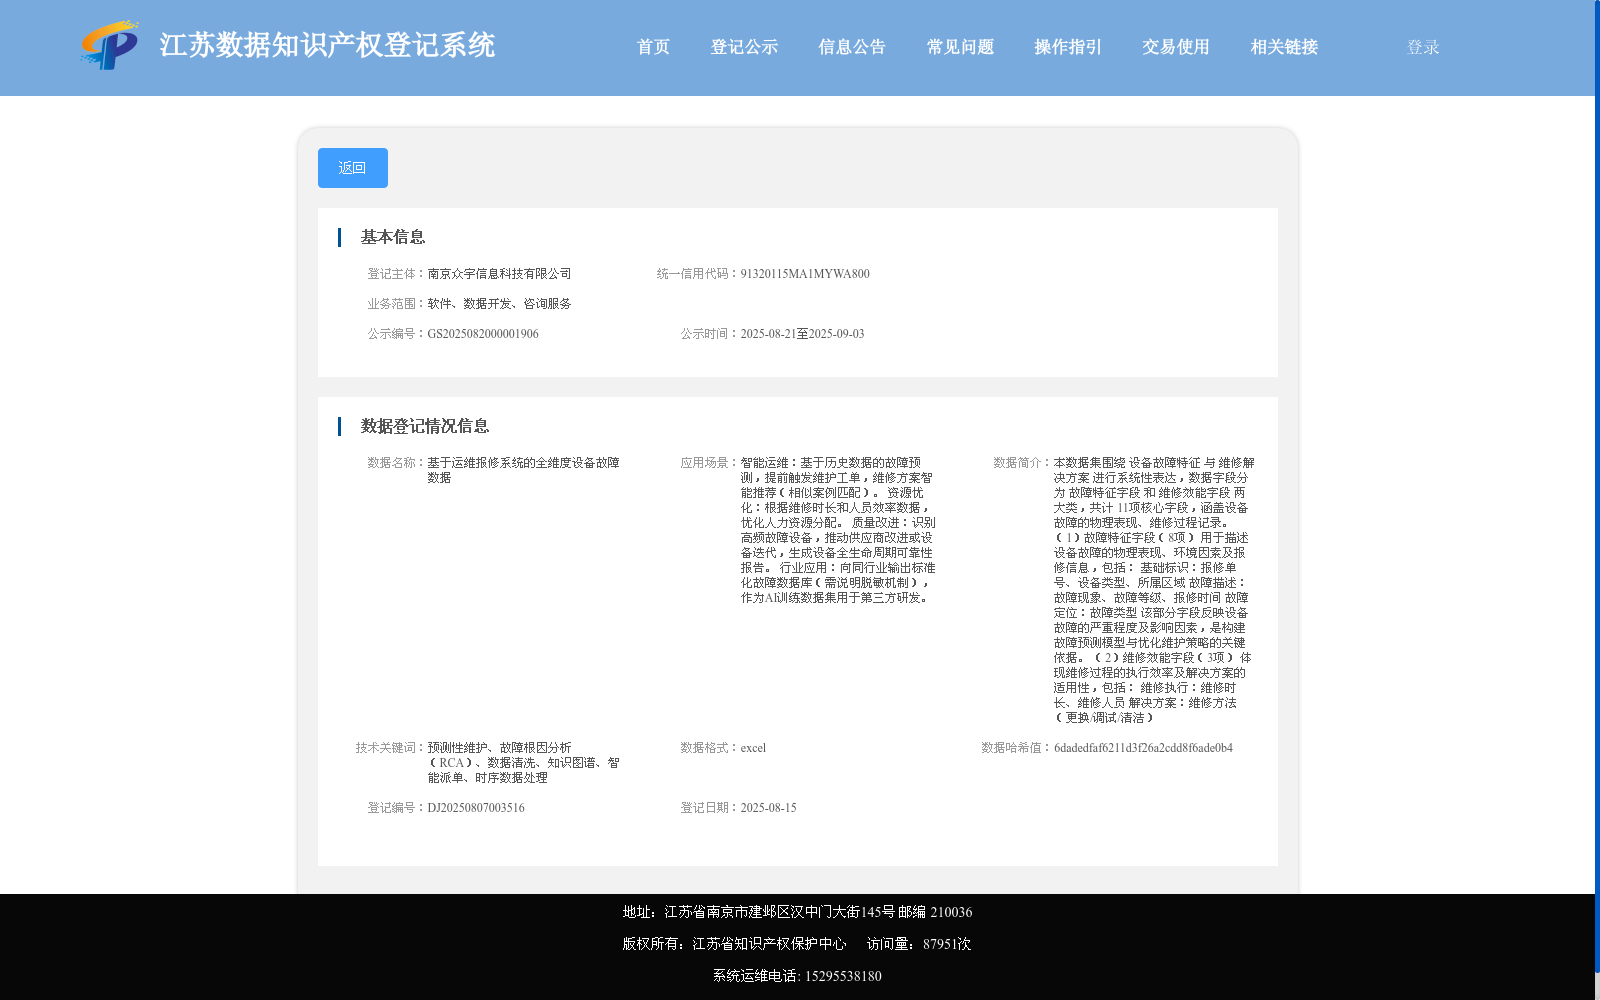Screen dimensions: 1600x1000
Task: Select publicity period 2025-08-21至2025-09-03
Action: pos(802,334)
